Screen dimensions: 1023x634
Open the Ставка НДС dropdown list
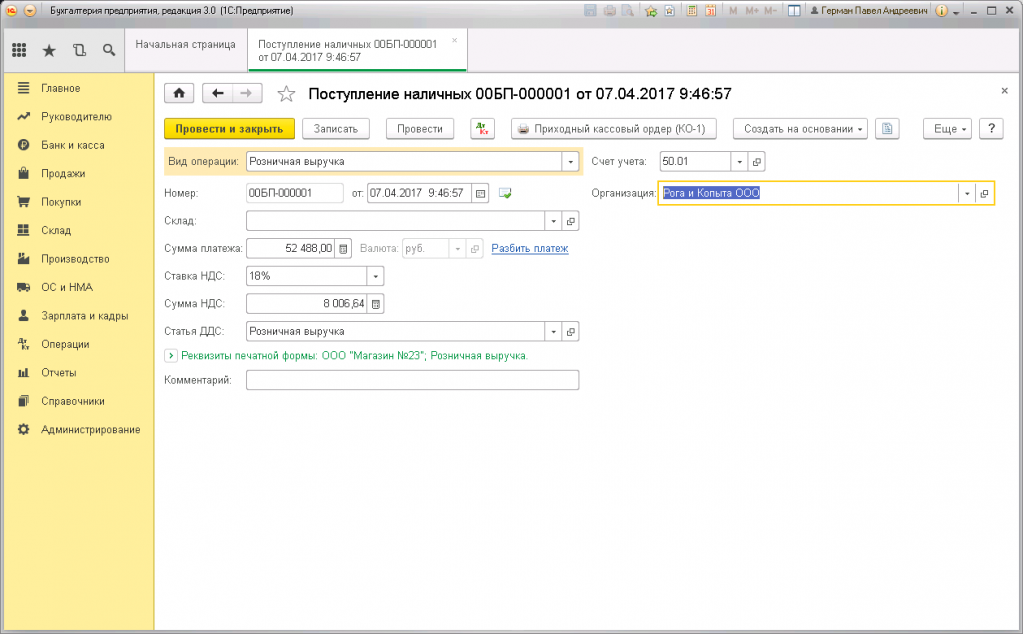tap(376, 277)
